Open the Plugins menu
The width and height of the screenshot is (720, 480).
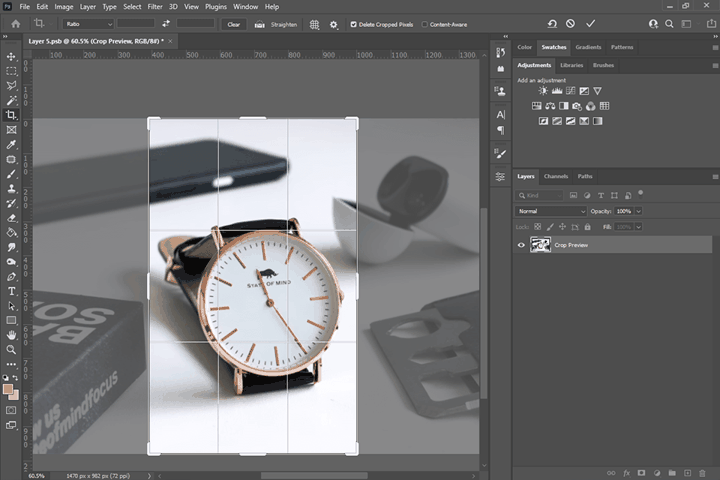coord(216,6)
